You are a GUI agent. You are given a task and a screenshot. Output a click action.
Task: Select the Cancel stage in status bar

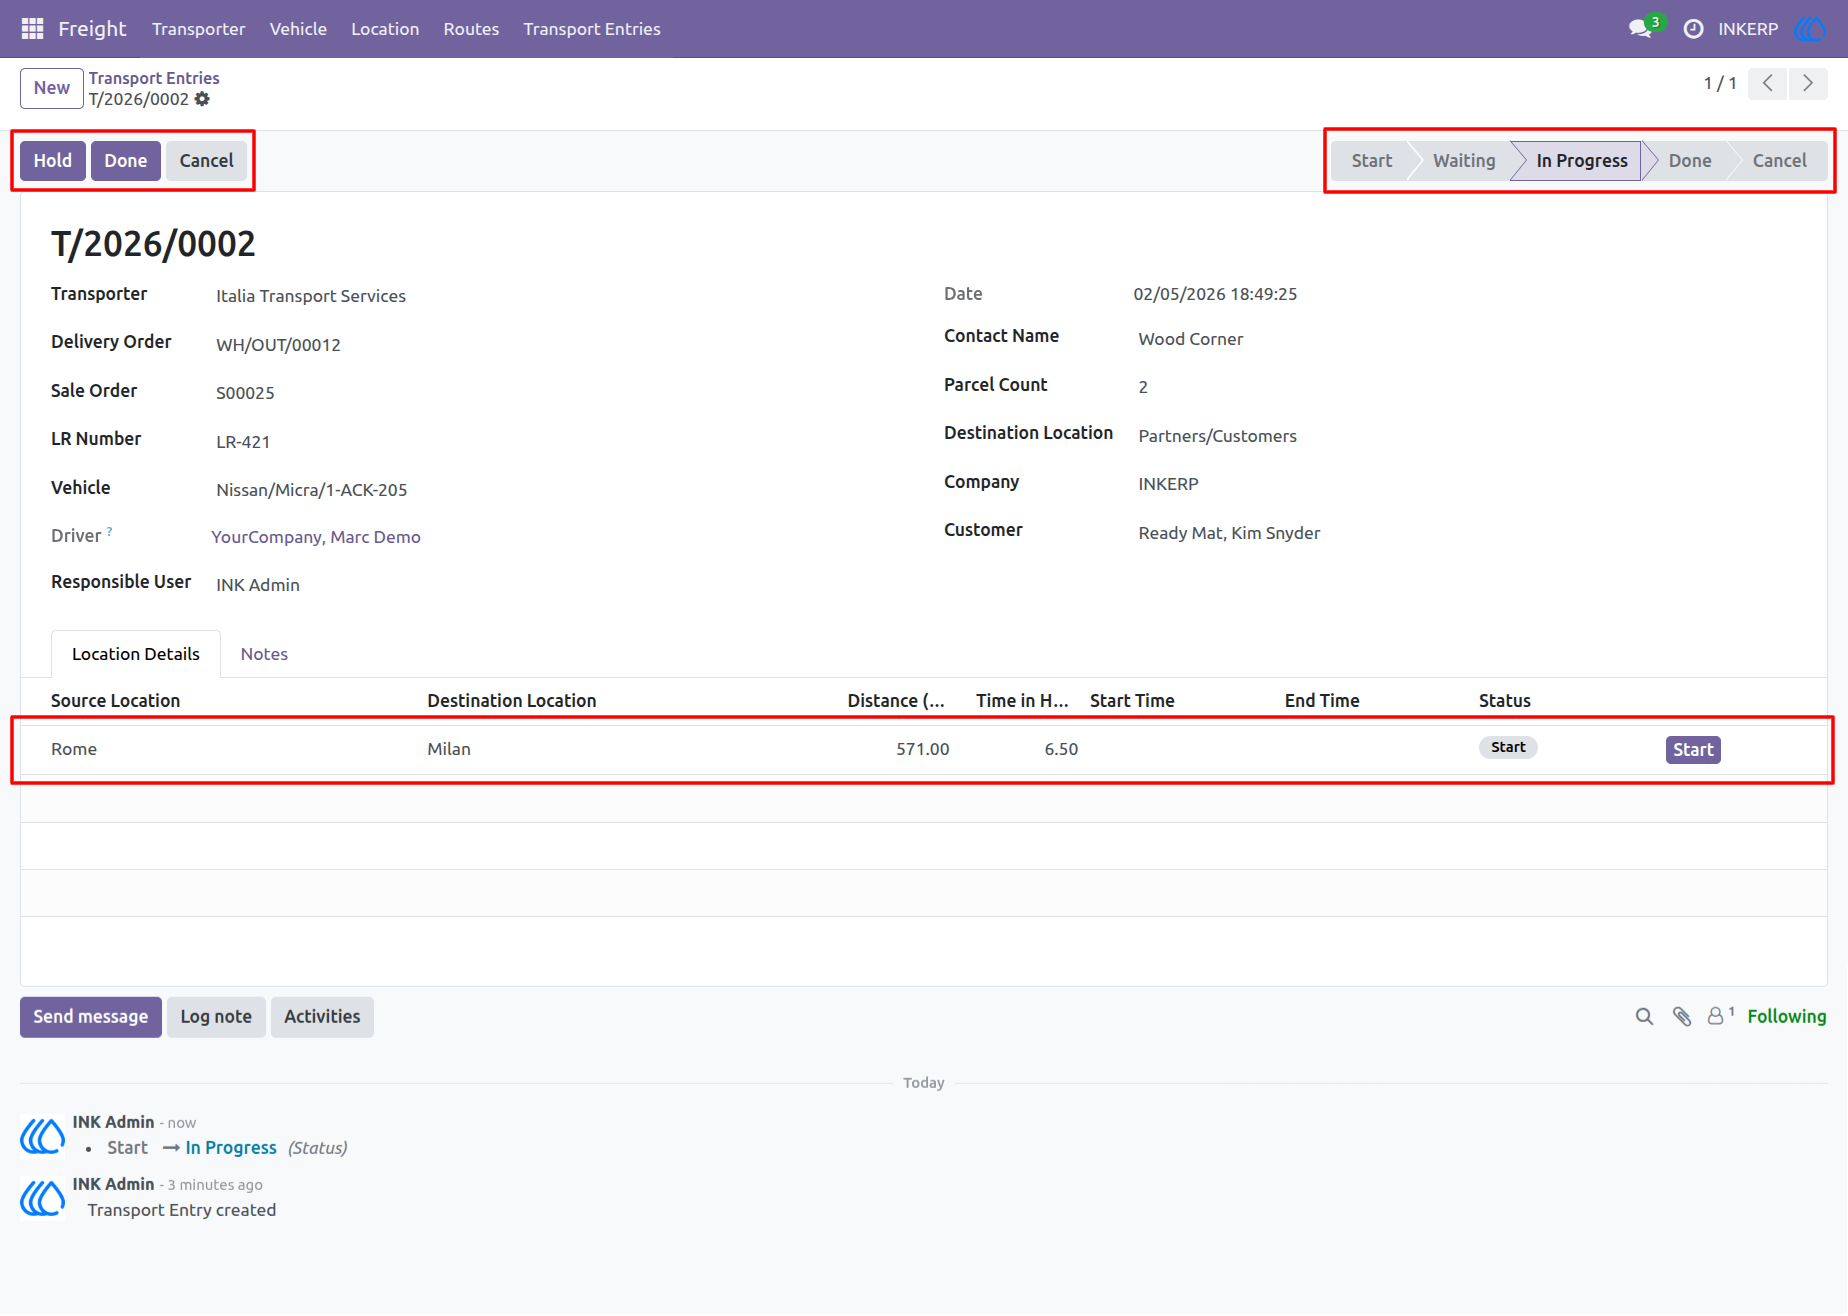coord(1780,161)
